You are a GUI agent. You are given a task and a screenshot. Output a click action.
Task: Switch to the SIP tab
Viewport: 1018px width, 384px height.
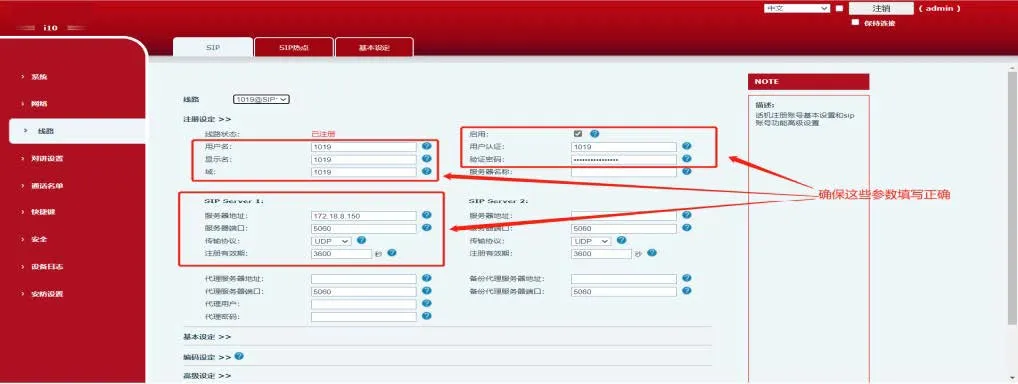(x=213, y=47)
